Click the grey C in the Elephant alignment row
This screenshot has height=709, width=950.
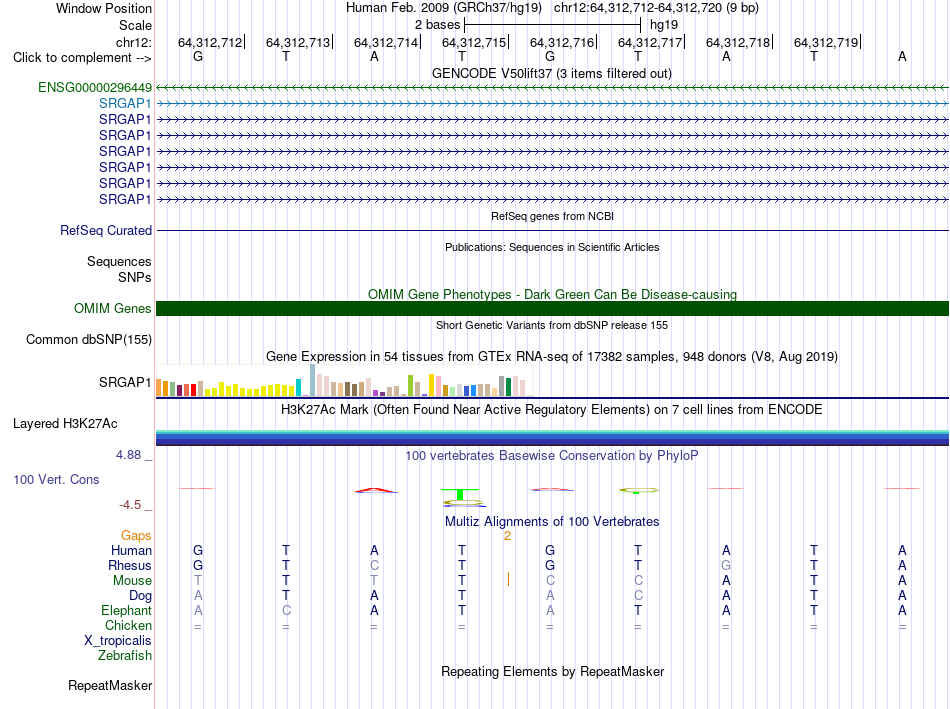[286, 610]
